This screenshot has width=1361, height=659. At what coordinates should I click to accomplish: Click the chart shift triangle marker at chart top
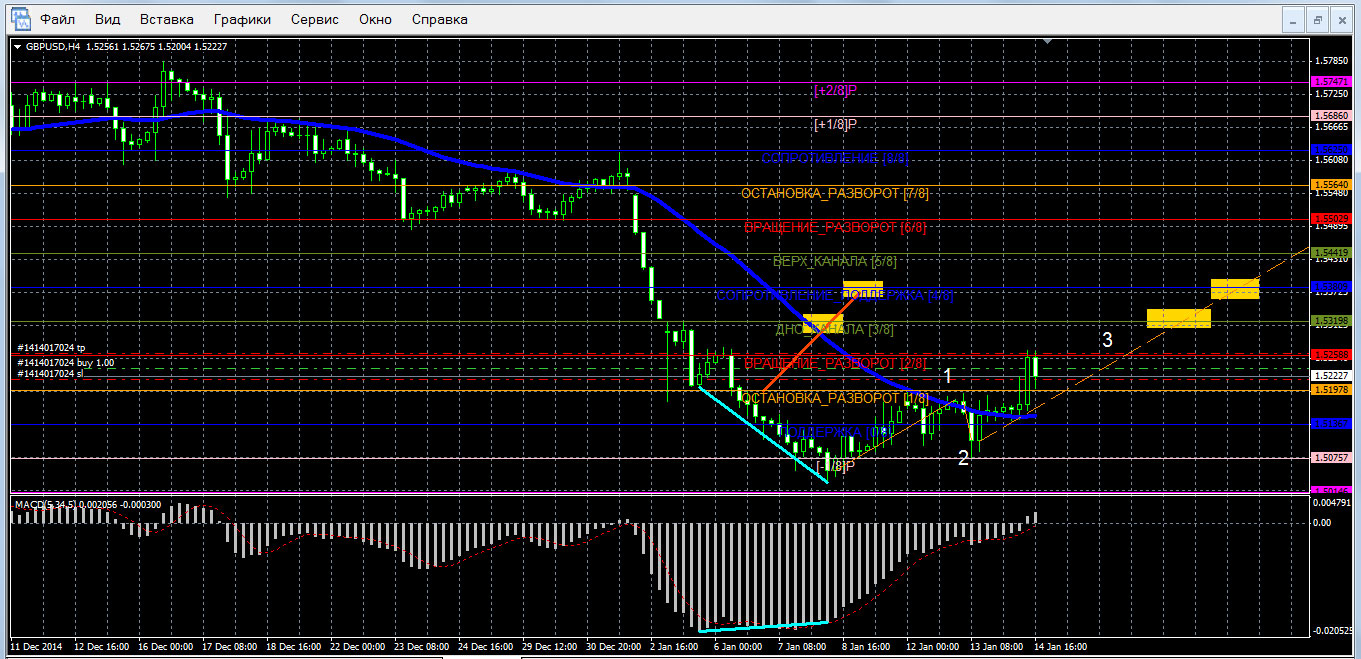[x=1047, y=42]
